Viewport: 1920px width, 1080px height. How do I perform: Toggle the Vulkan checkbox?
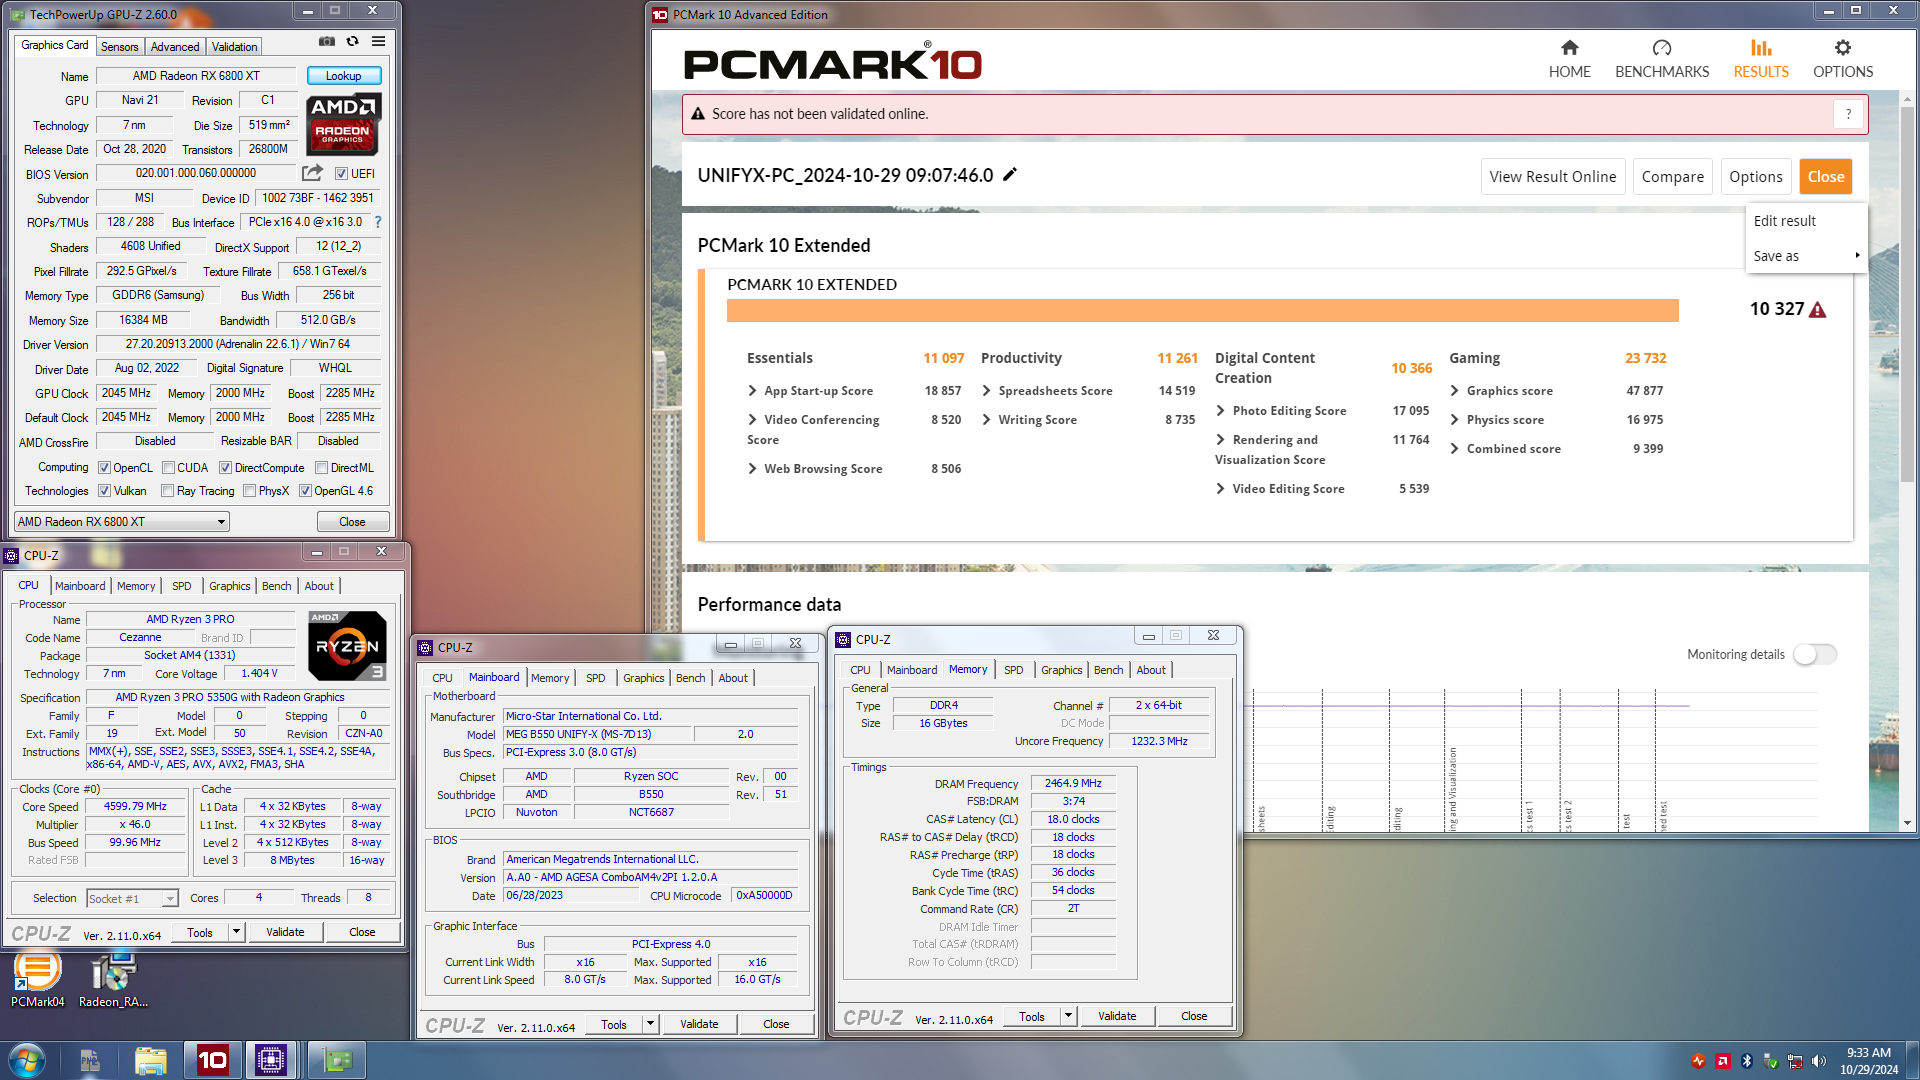tap(104, 491)
